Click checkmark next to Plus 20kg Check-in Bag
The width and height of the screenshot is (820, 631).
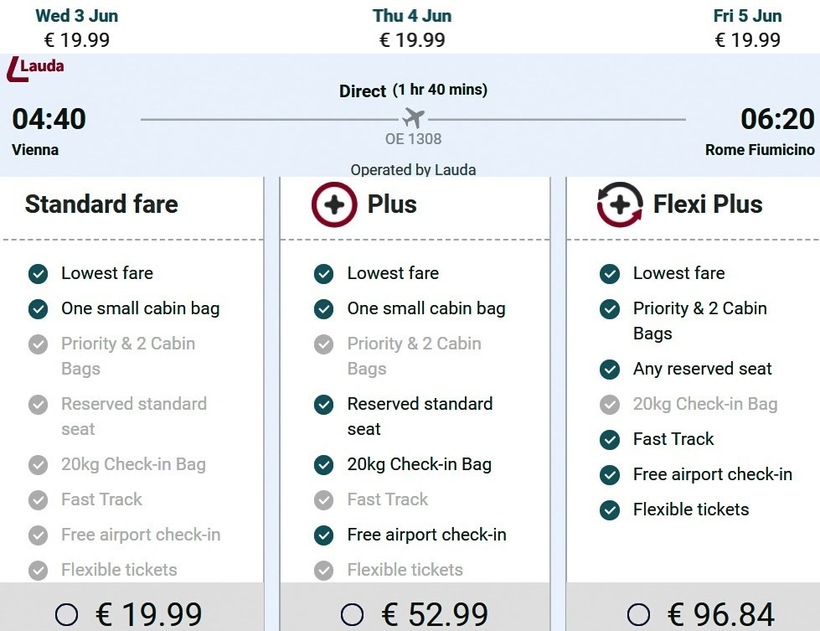point(324,465)
